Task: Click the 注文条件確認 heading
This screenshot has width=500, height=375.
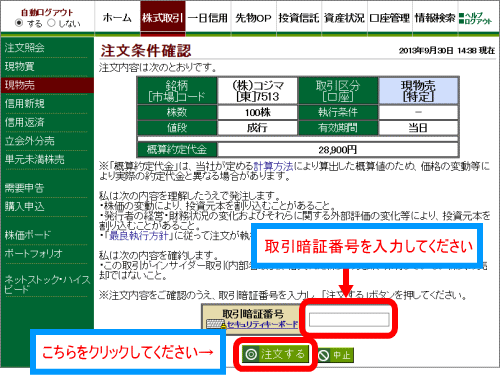Action: (146, 51)
